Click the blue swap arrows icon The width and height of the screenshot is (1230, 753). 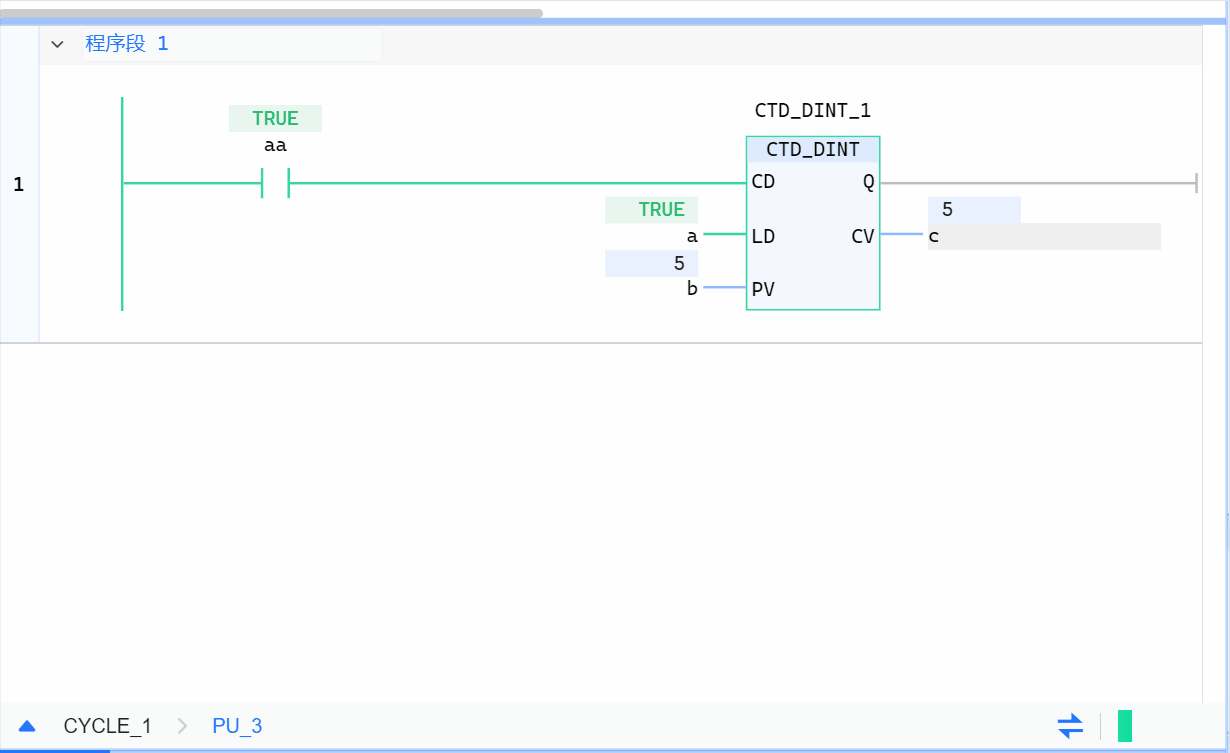tap(1070, 725)
